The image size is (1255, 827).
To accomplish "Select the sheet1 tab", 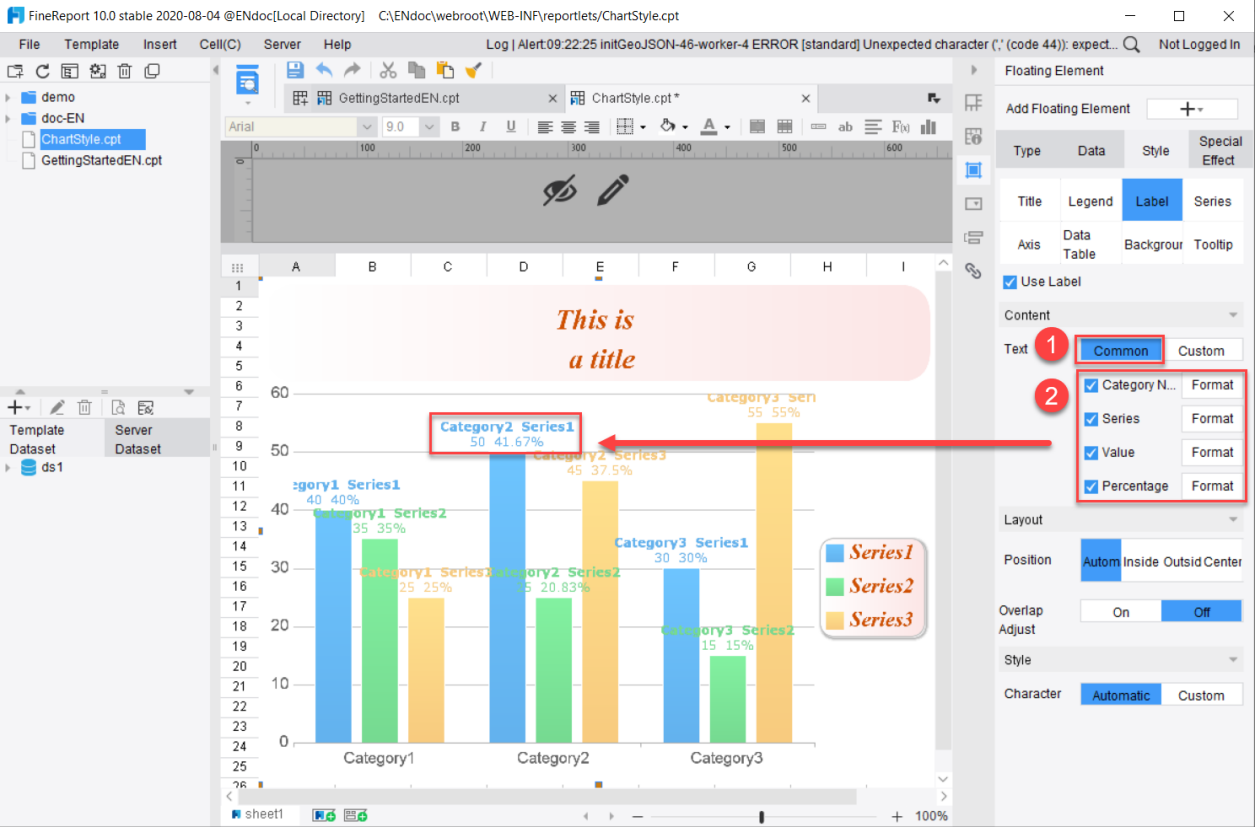I will pyautogui.click(x=258, y=815).
